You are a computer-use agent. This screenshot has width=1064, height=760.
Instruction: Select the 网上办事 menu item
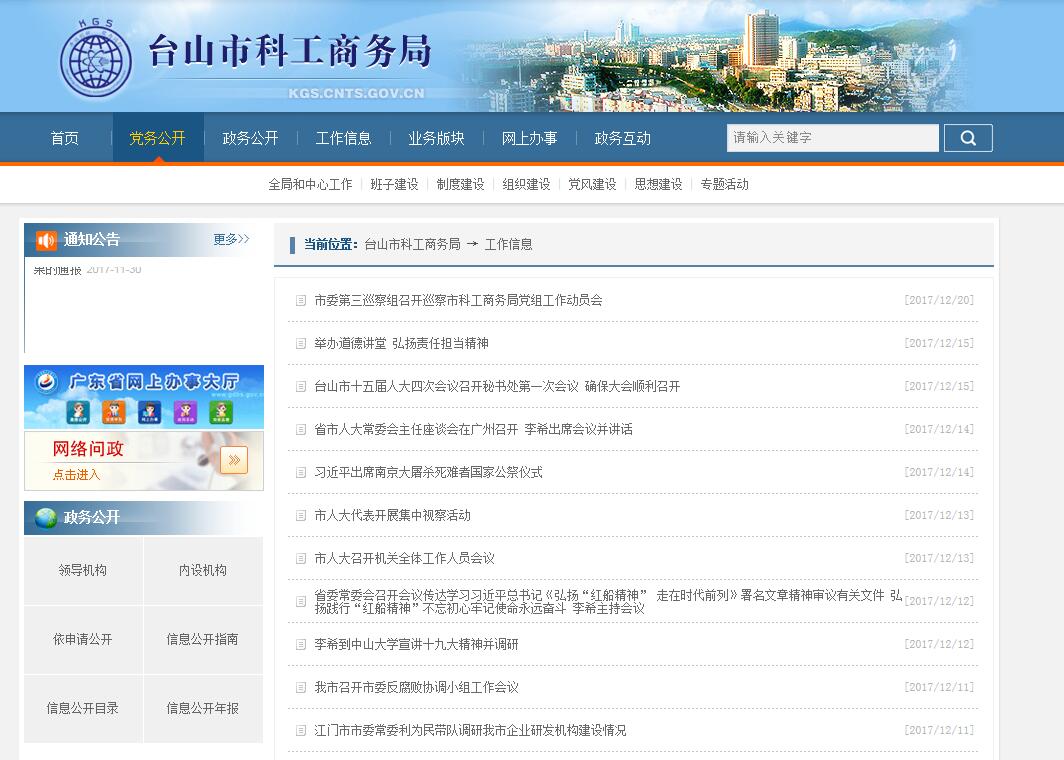click(x=529, y=138)
